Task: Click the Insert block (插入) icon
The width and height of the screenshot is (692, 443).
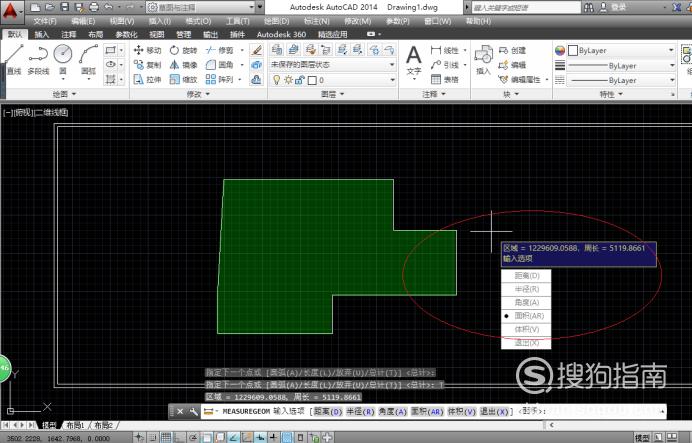Action: tap(483, 60)
